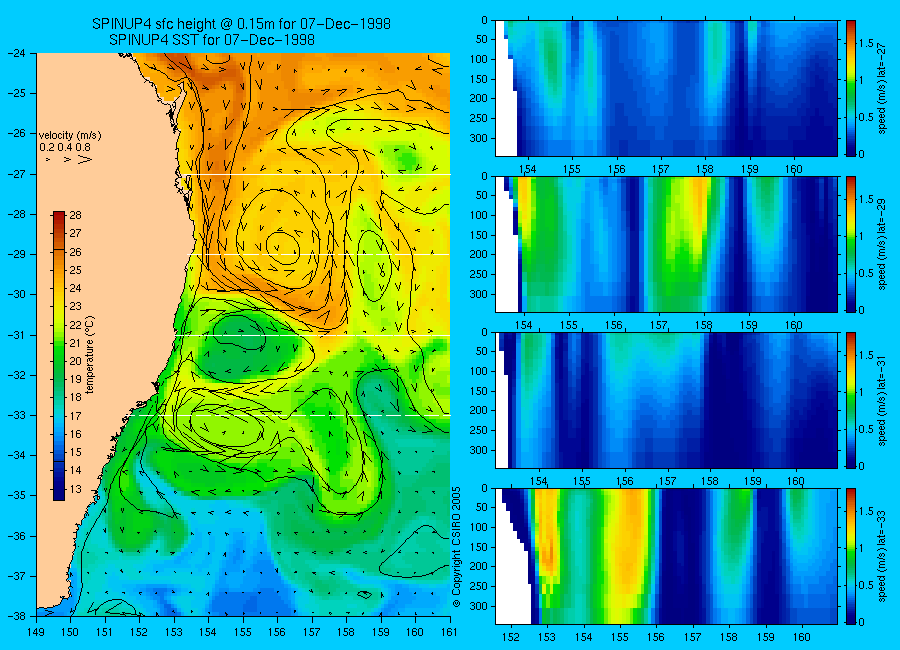Click the 'speed (m/s) lat=-29' label
Image resolution: width=900 pixels, height=650 pixels.
pos(882,245)
